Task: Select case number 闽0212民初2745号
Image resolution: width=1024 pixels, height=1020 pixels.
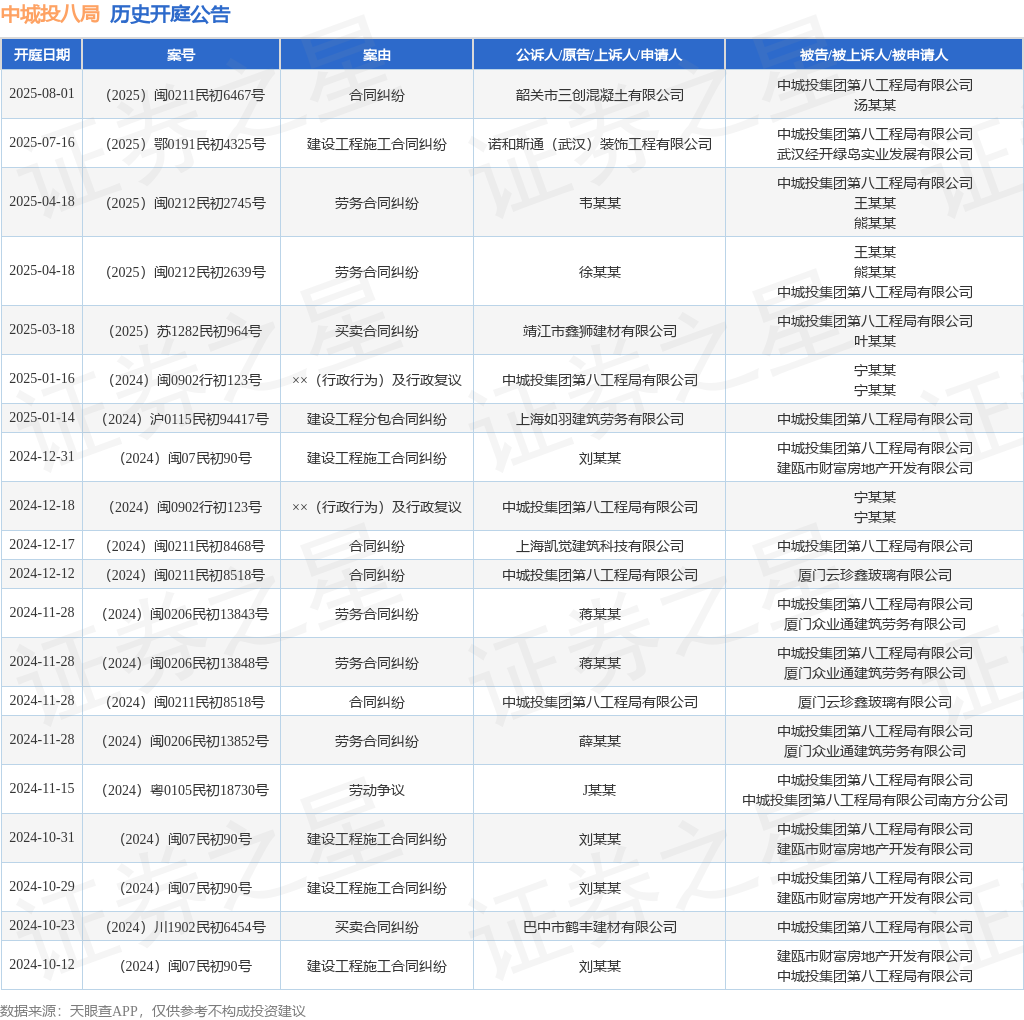Action: pos(185,203)
